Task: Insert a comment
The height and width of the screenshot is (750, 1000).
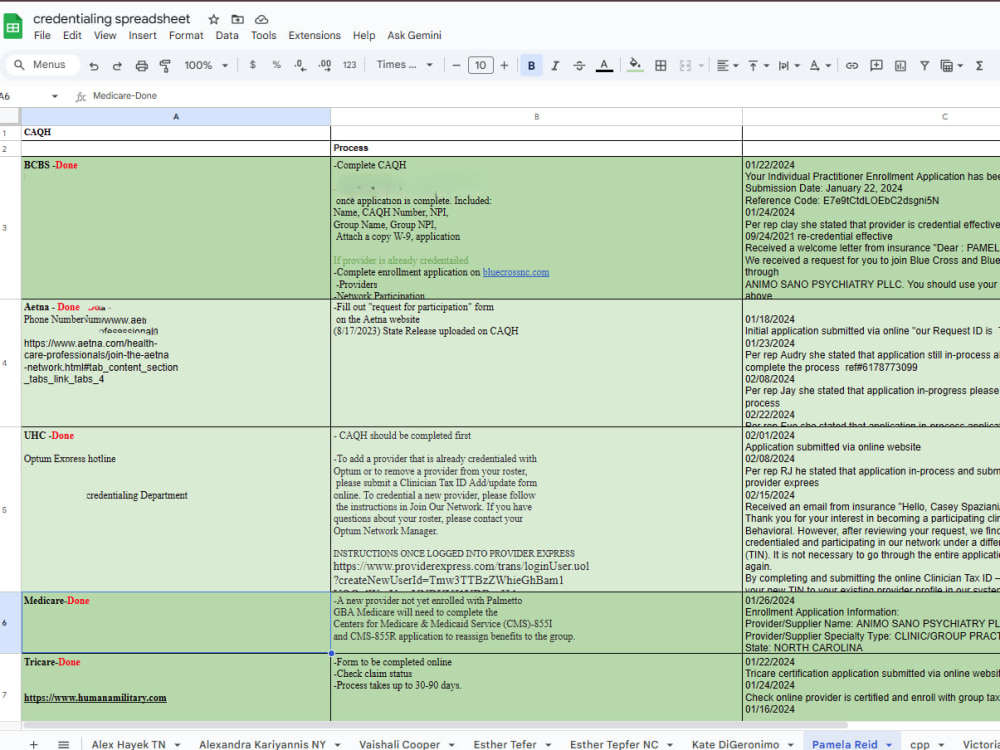Action: point(876,65)
